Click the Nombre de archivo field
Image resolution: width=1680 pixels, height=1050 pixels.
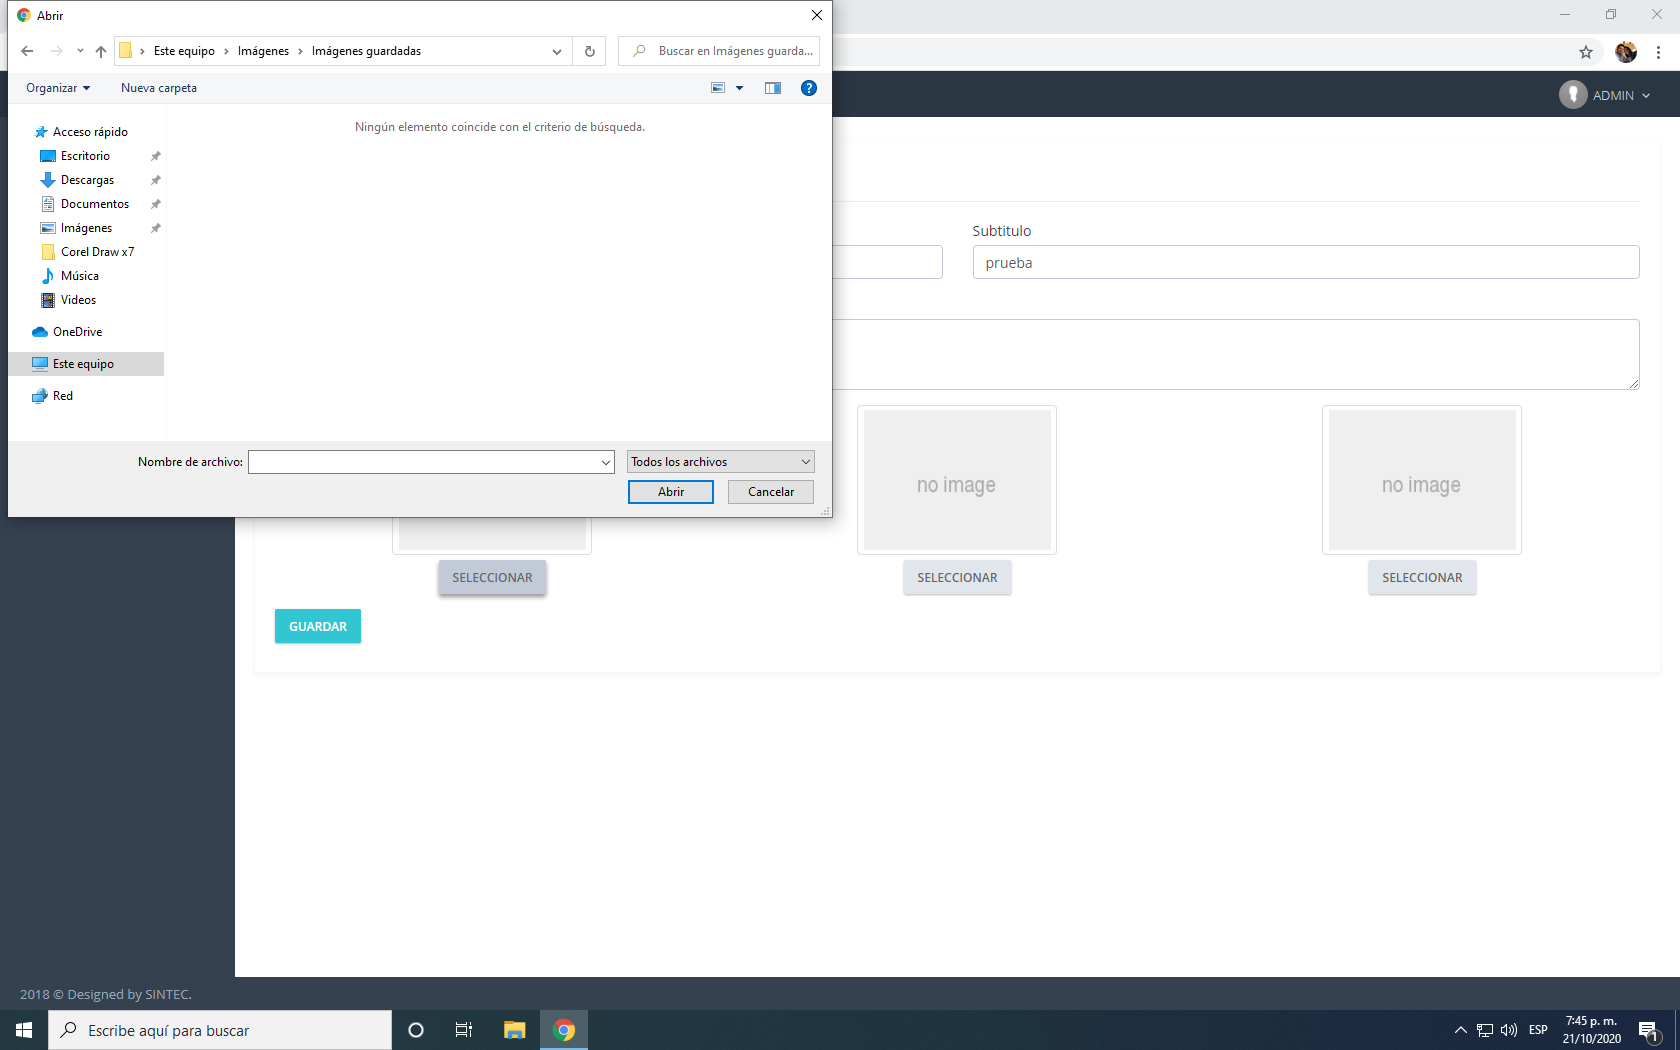[x=423, y=462]
